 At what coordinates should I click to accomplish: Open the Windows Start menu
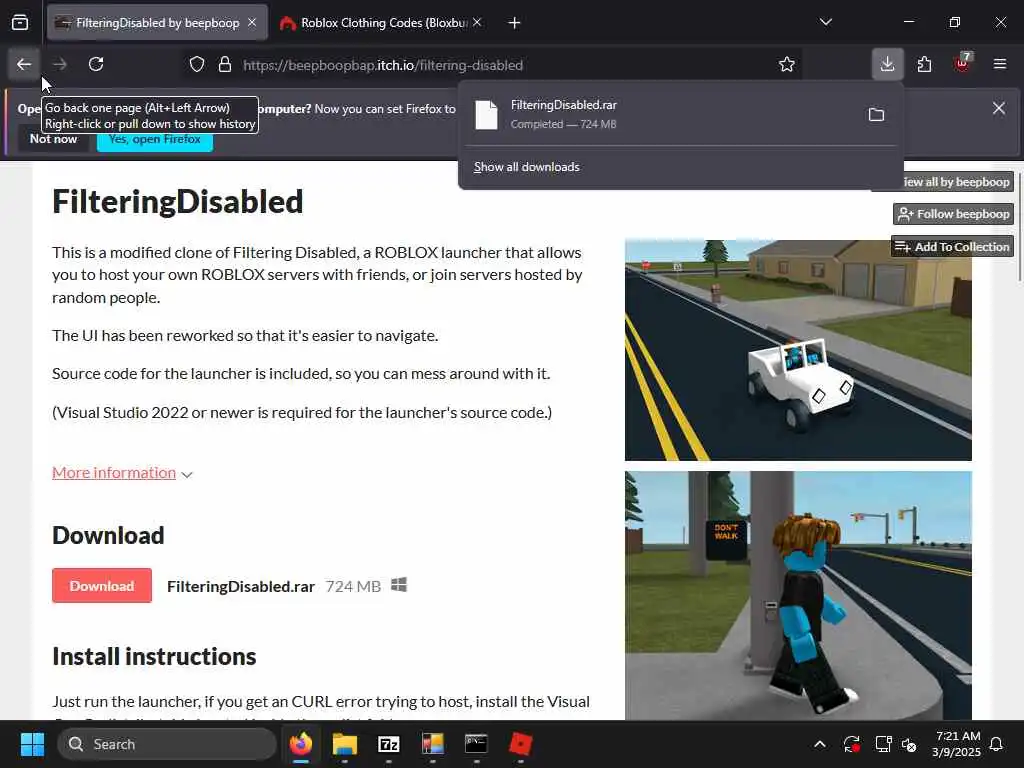pos(32,744)
